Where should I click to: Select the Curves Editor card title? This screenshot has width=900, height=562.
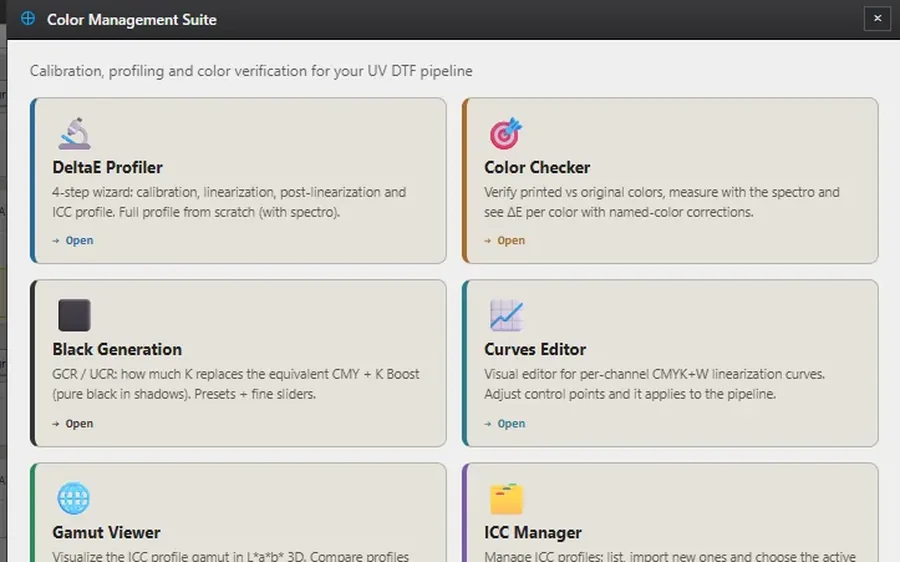(535, 349)
